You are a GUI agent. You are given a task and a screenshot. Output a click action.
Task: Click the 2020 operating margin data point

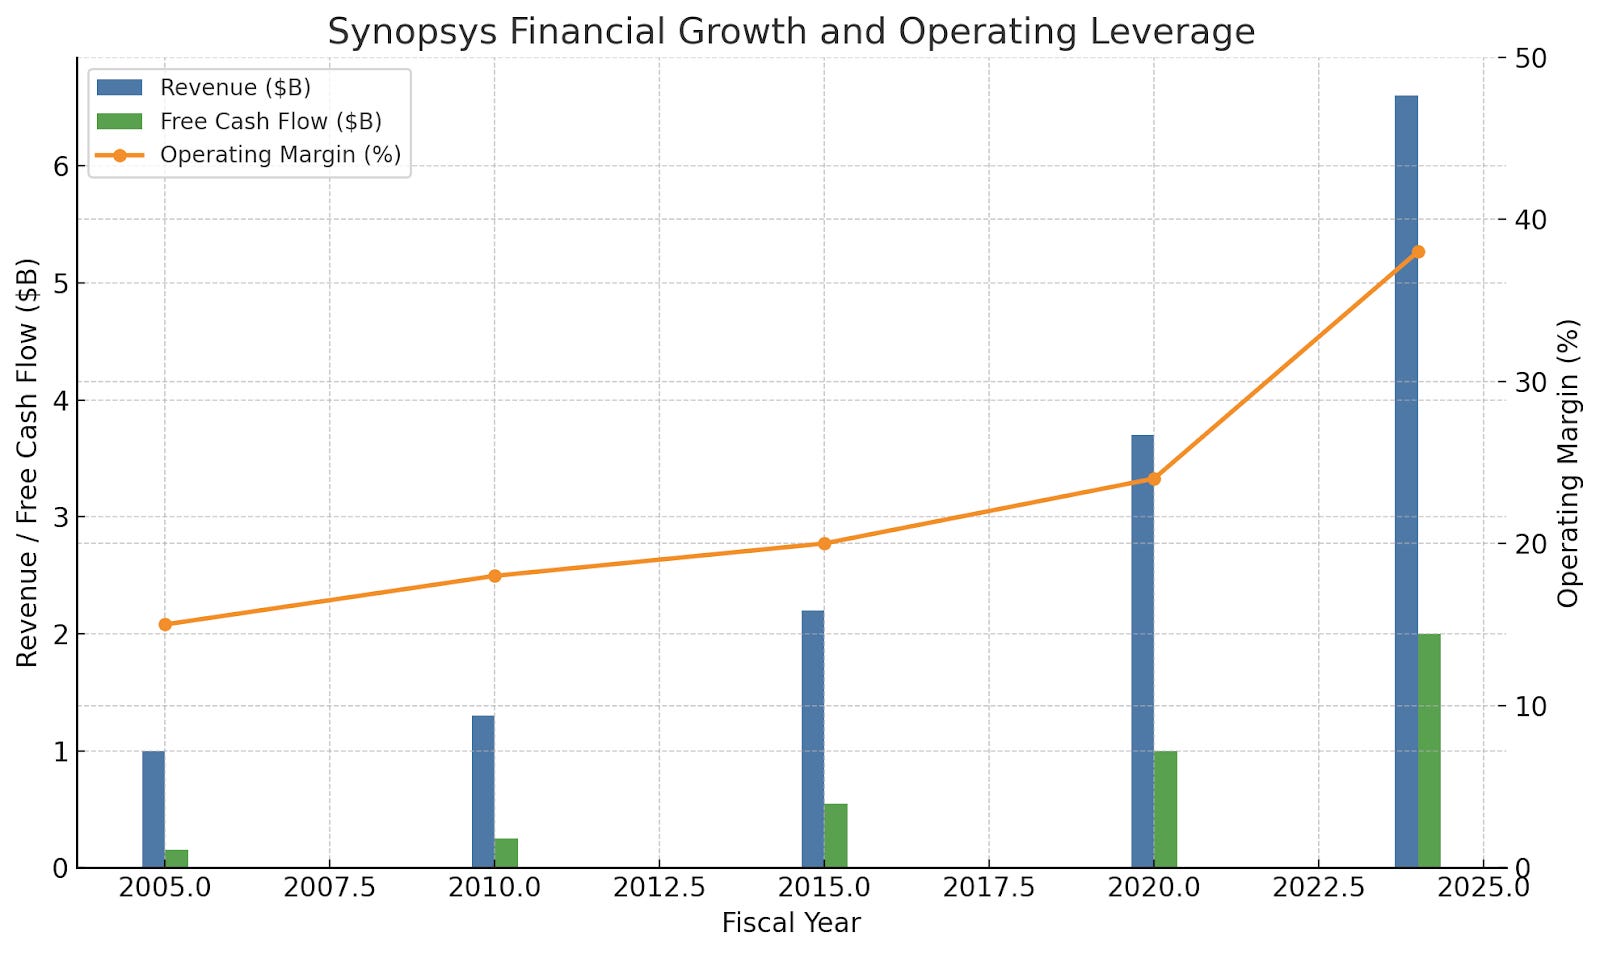[1154, 479]
